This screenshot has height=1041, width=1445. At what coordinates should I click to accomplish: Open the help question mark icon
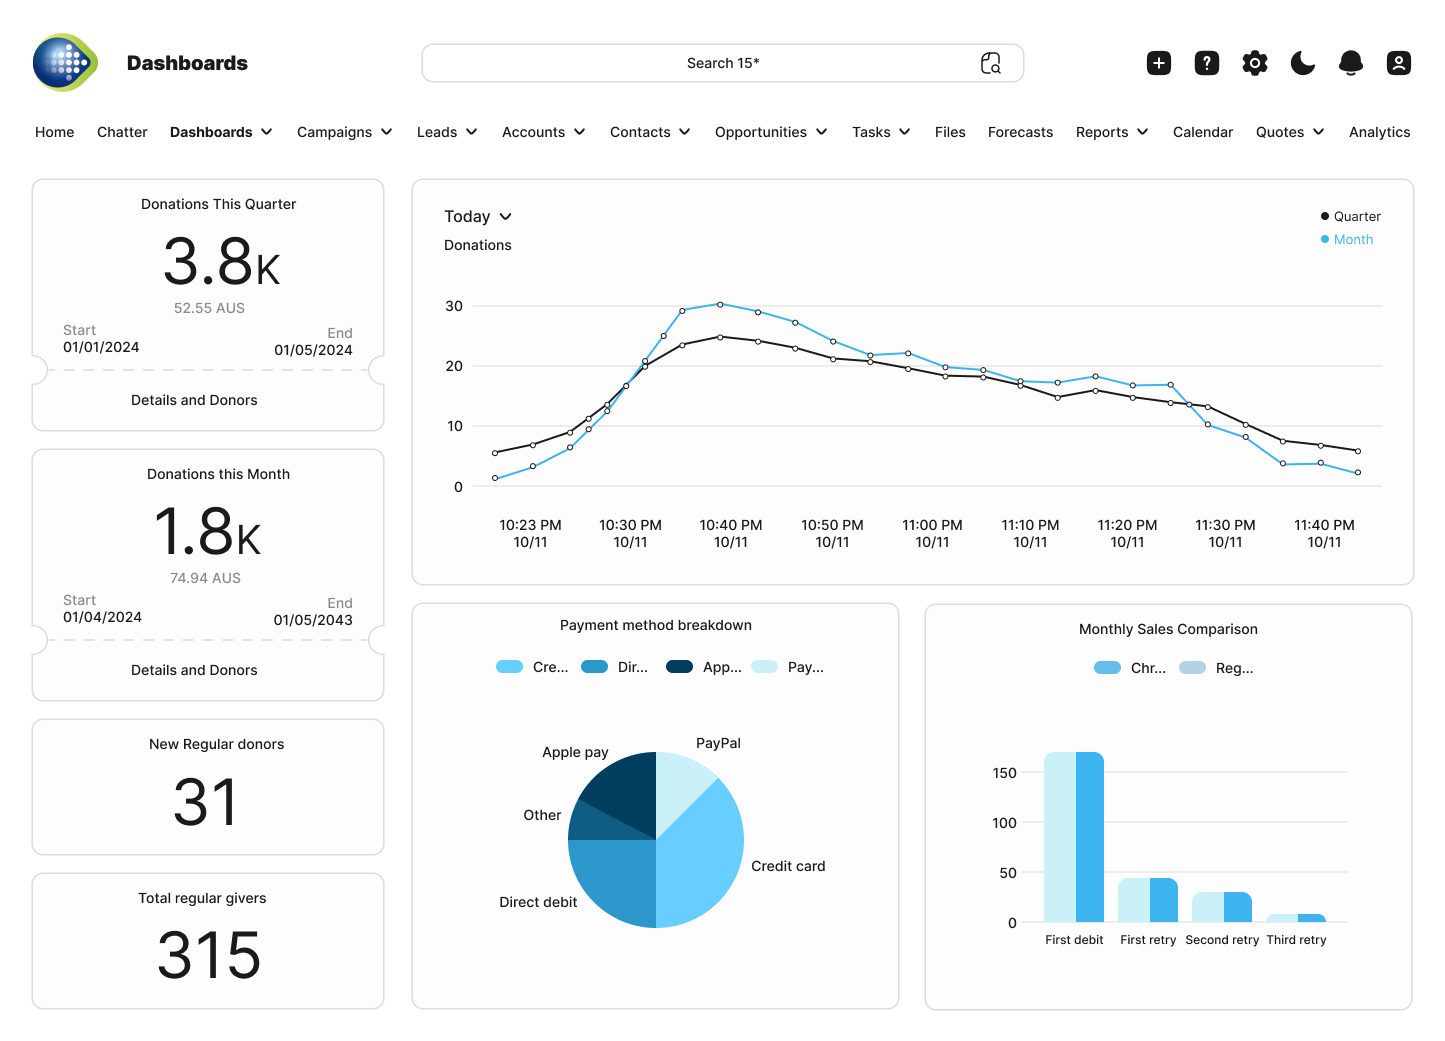click(x=1207, y=63)
